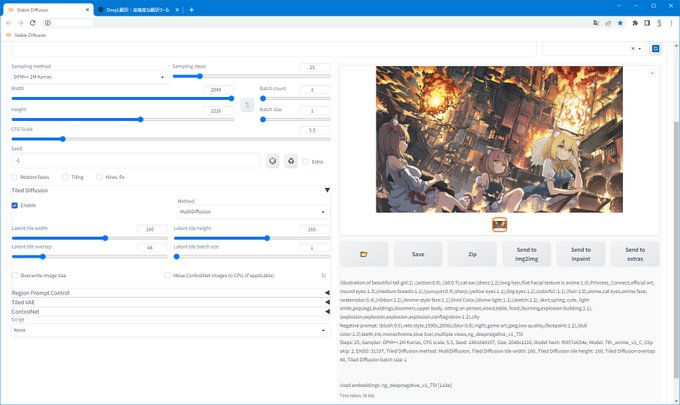
Task: Select the generated image thumbnail
Action: [x=500, y=225]
